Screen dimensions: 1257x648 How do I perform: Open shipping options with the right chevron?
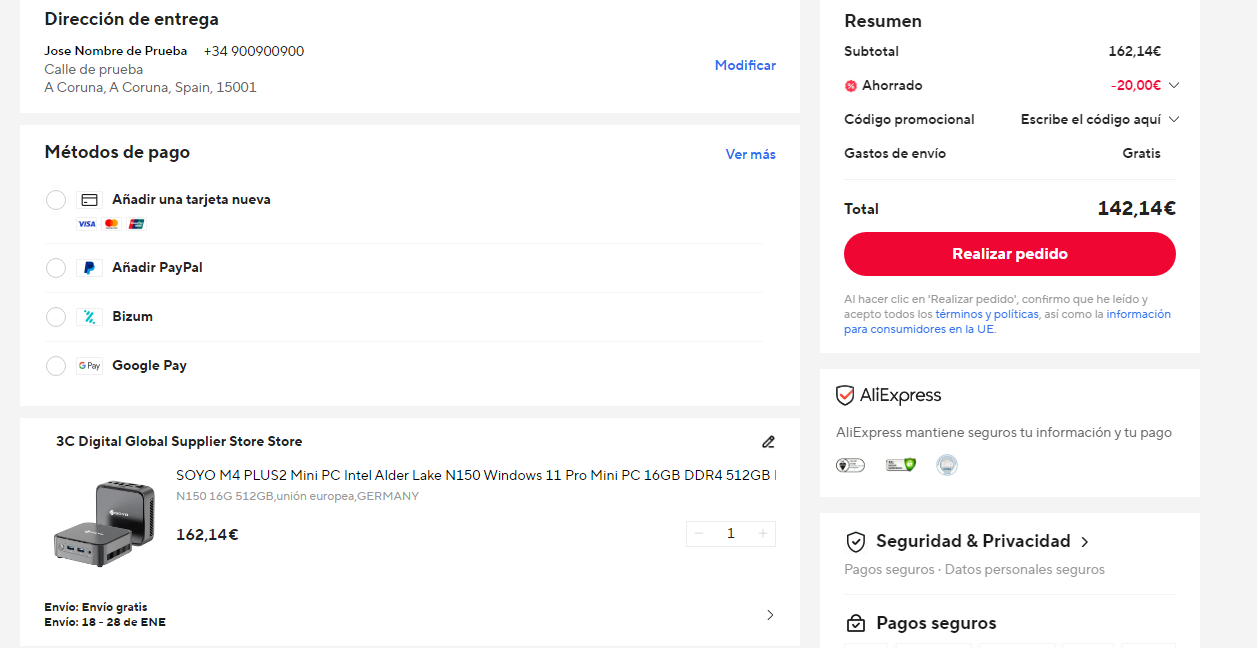point(770,615)
